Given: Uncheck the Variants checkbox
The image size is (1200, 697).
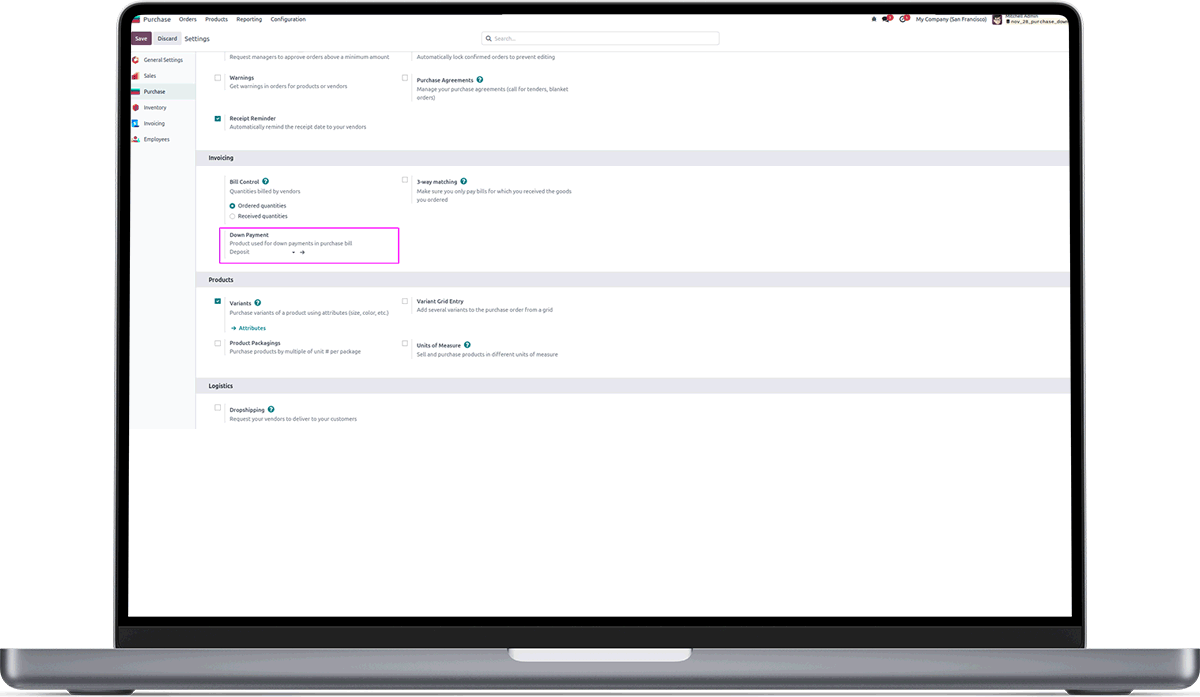Looking at the screenshot, I should pos(218,301).
